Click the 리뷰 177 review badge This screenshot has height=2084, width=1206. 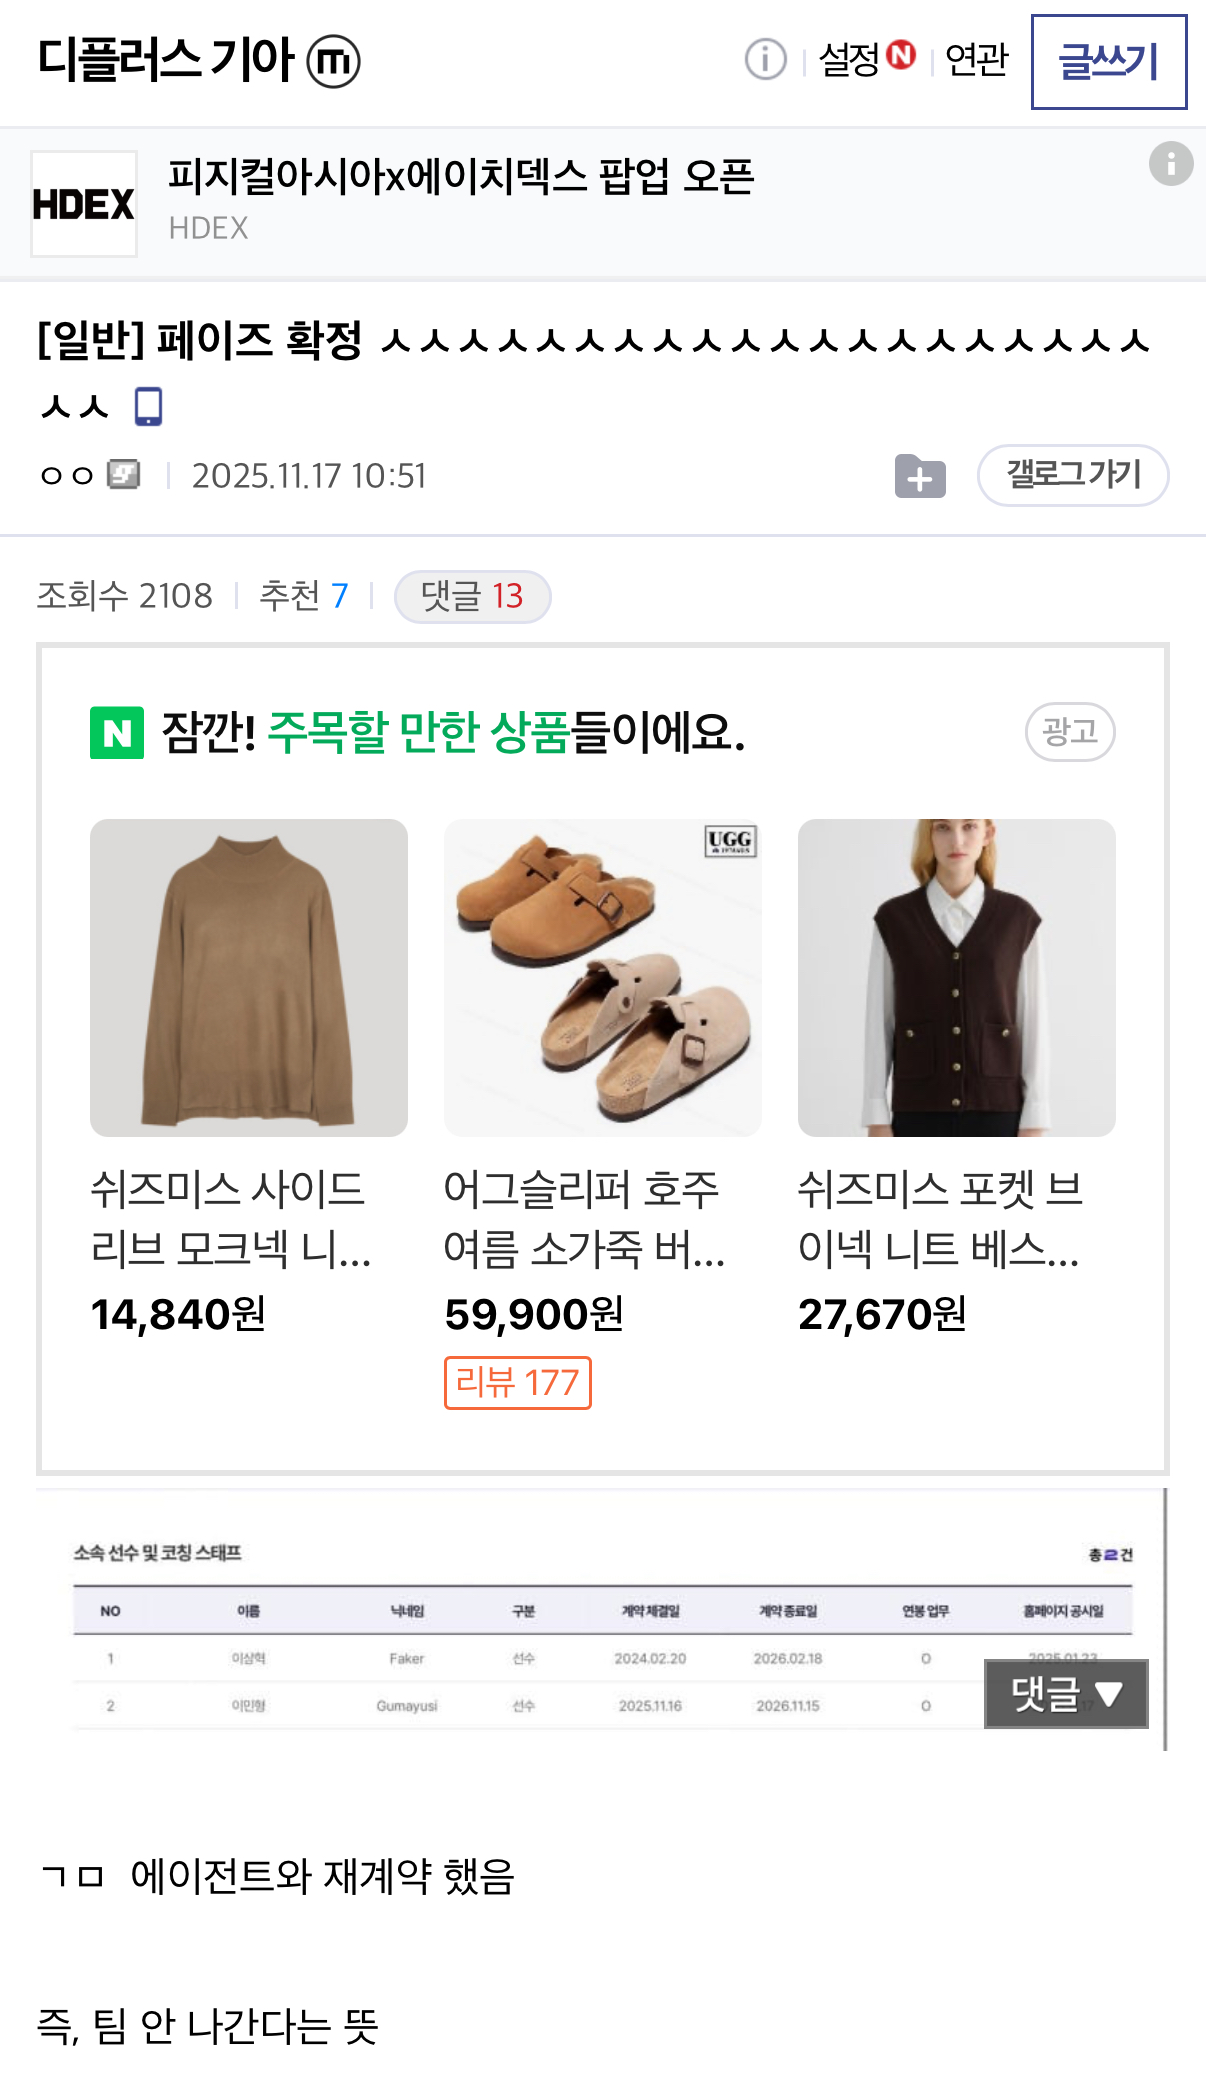[517, 1383]
